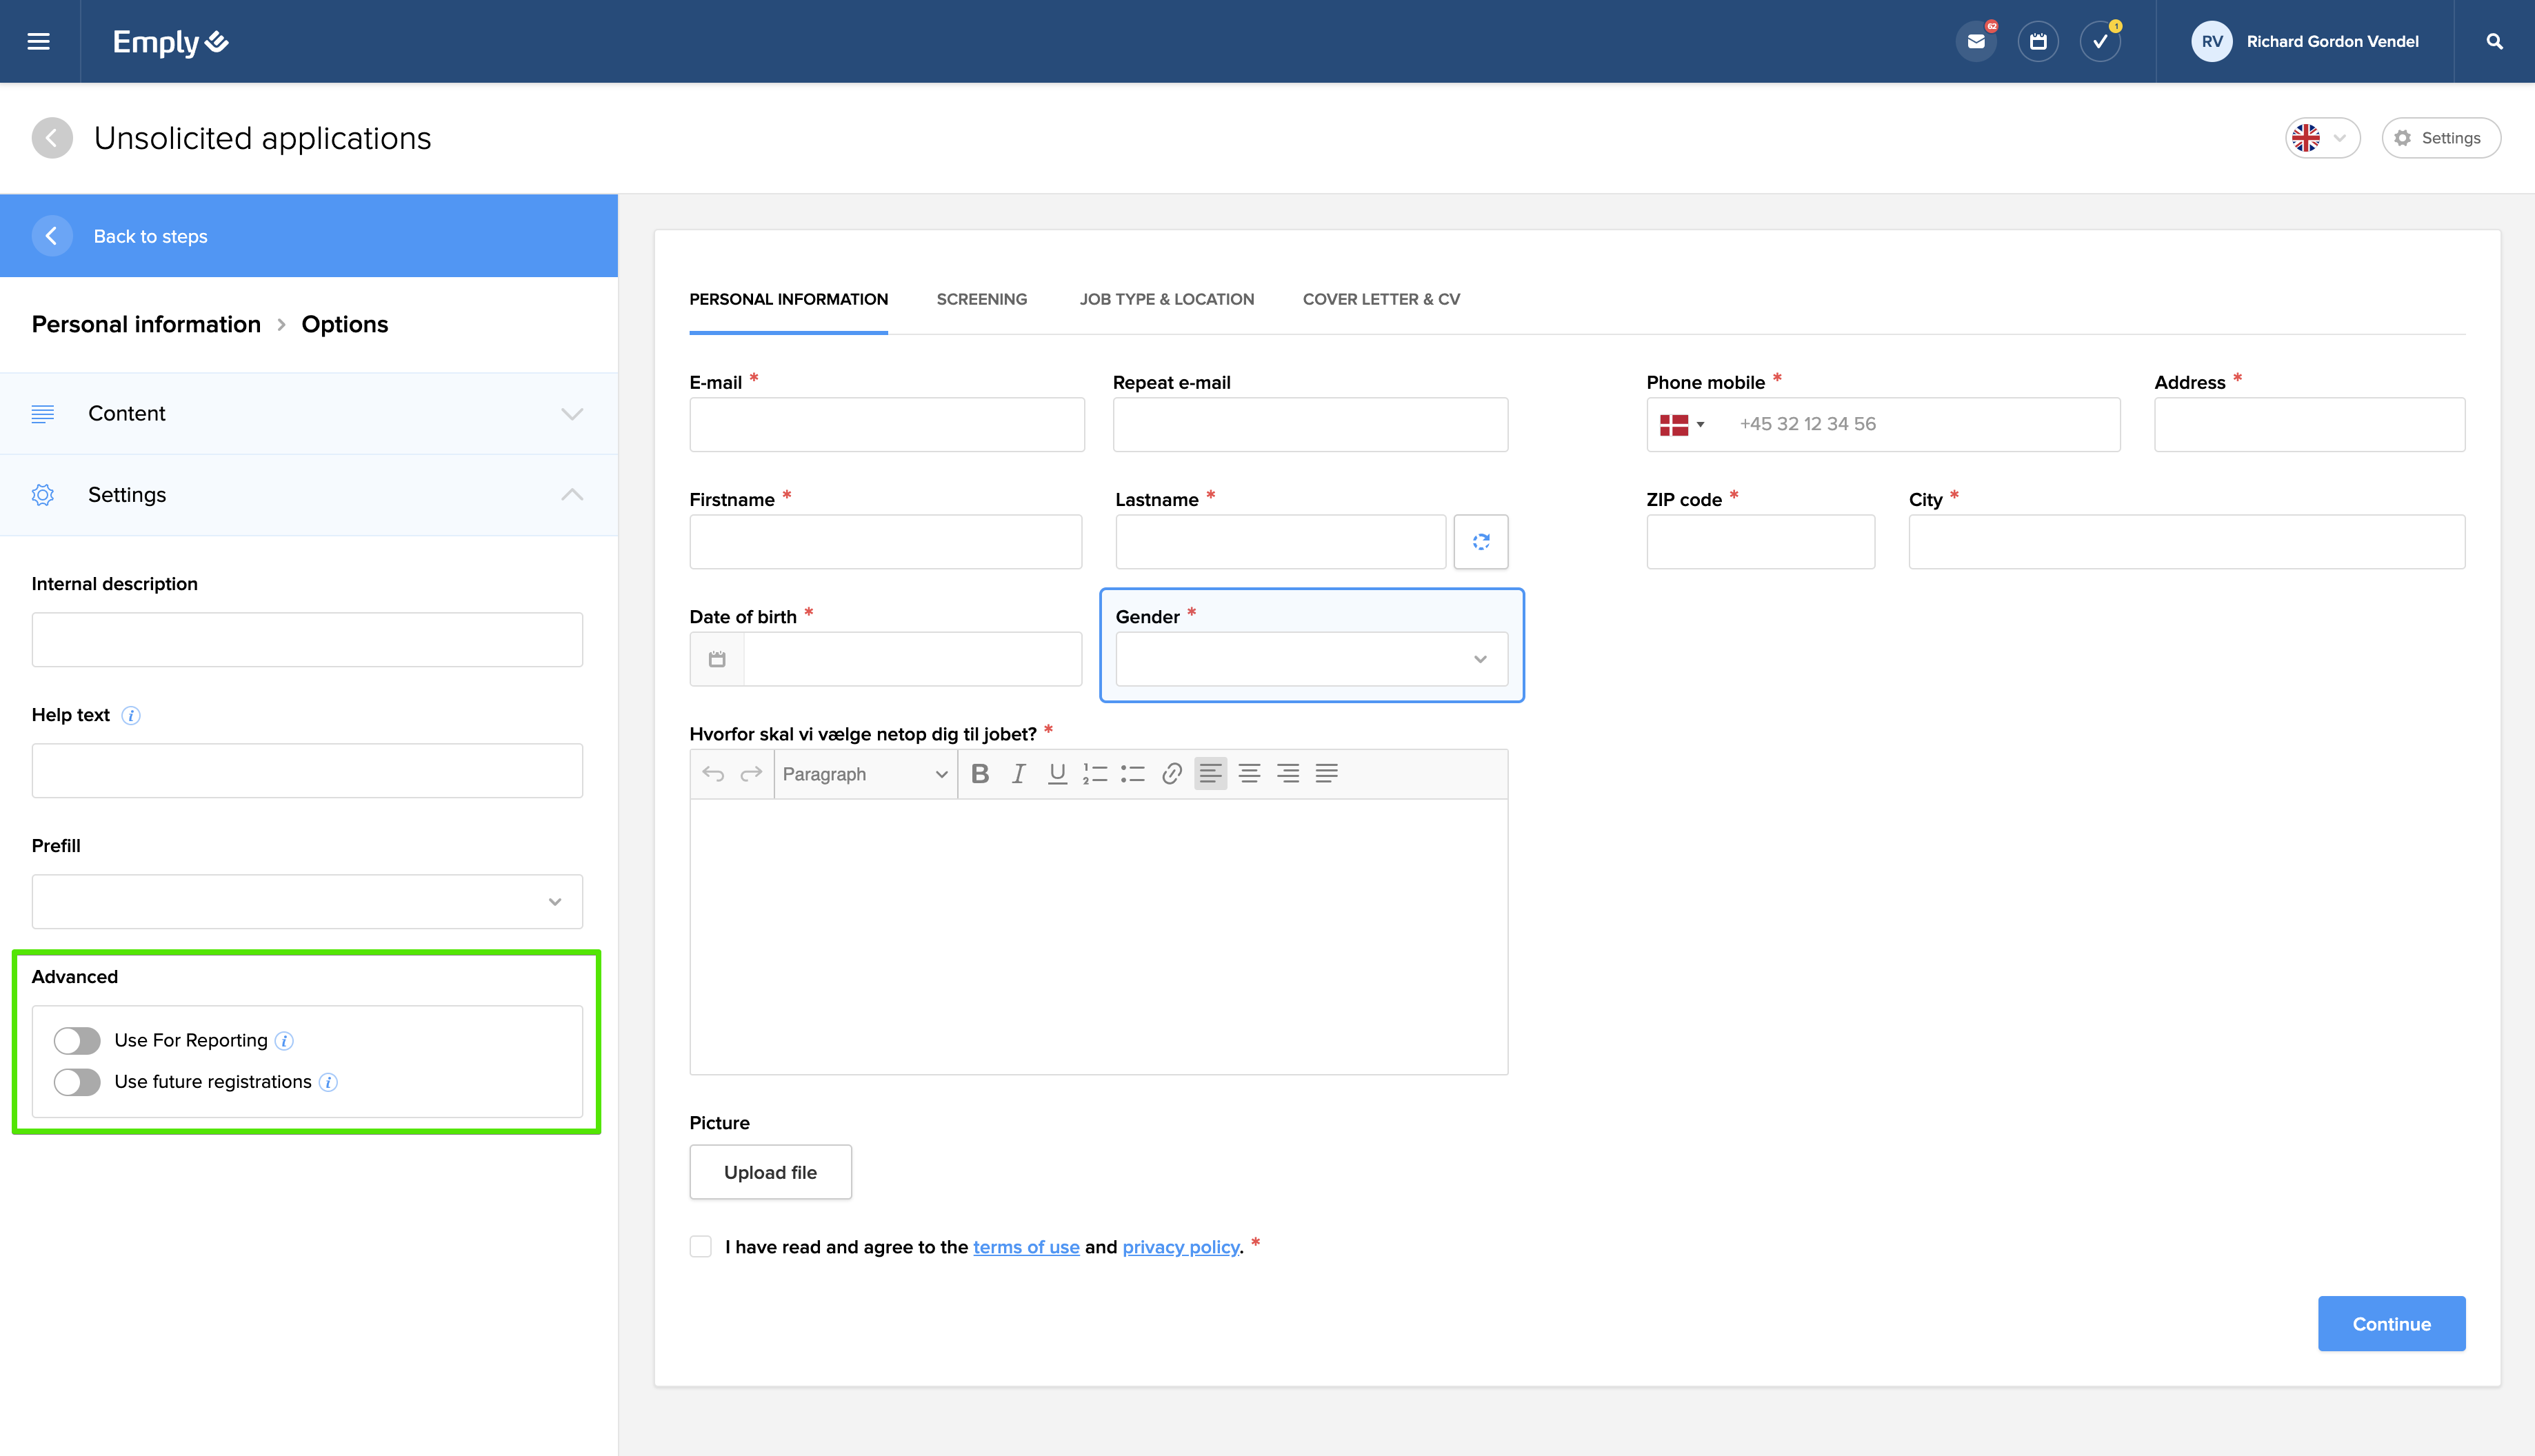This screenshot has height=1456, width=2535.
Task: Check the terms of use agreement box
Action: pos(700,1246)
